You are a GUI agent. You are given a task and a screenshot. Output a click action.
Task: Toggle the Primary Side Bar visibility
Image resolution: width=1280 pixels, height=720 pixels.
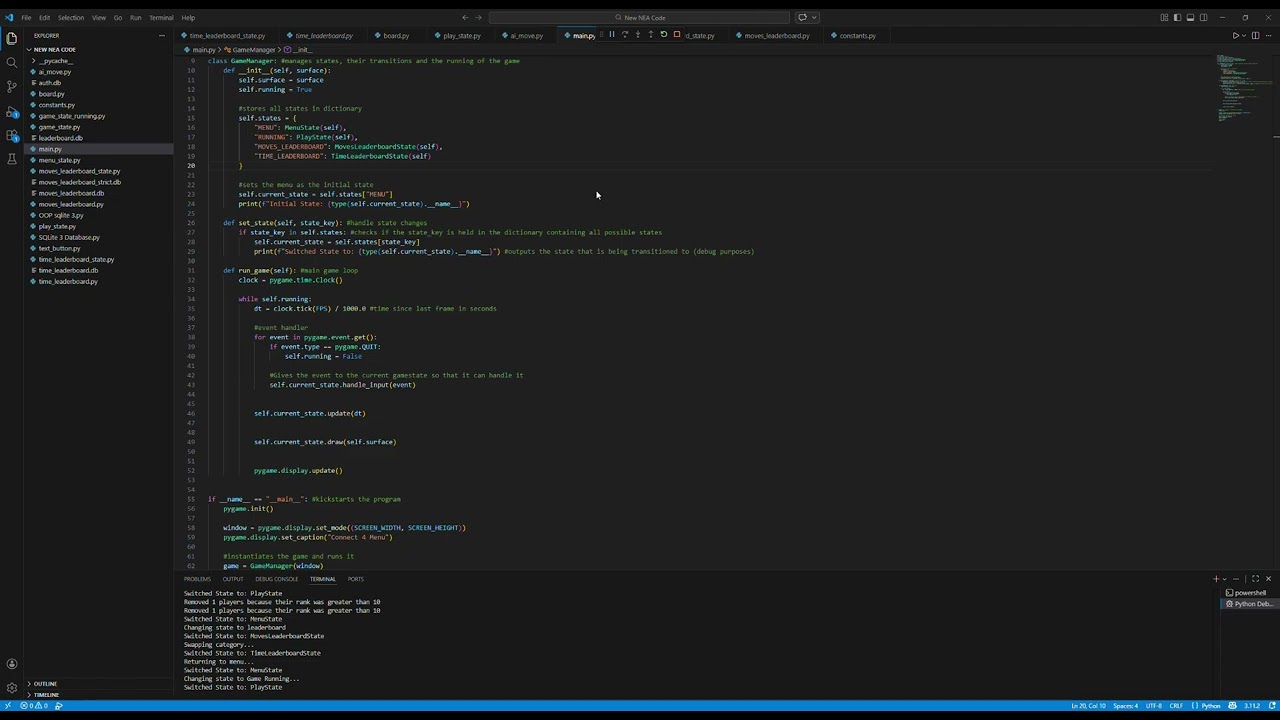tap(1177, 17)
